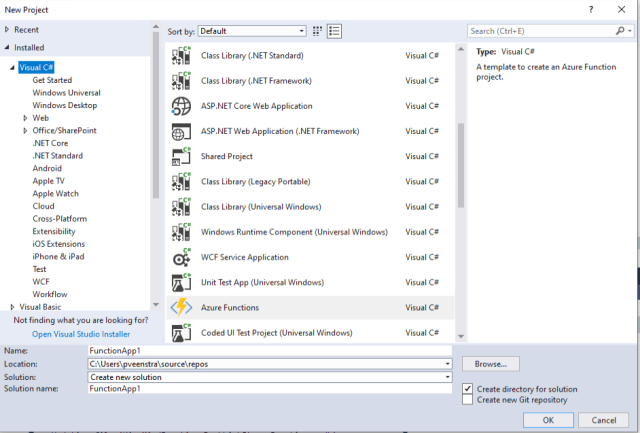Click the Unit Test App flask icon
Screen dimensions: 640x433
(x=181, y=282)
